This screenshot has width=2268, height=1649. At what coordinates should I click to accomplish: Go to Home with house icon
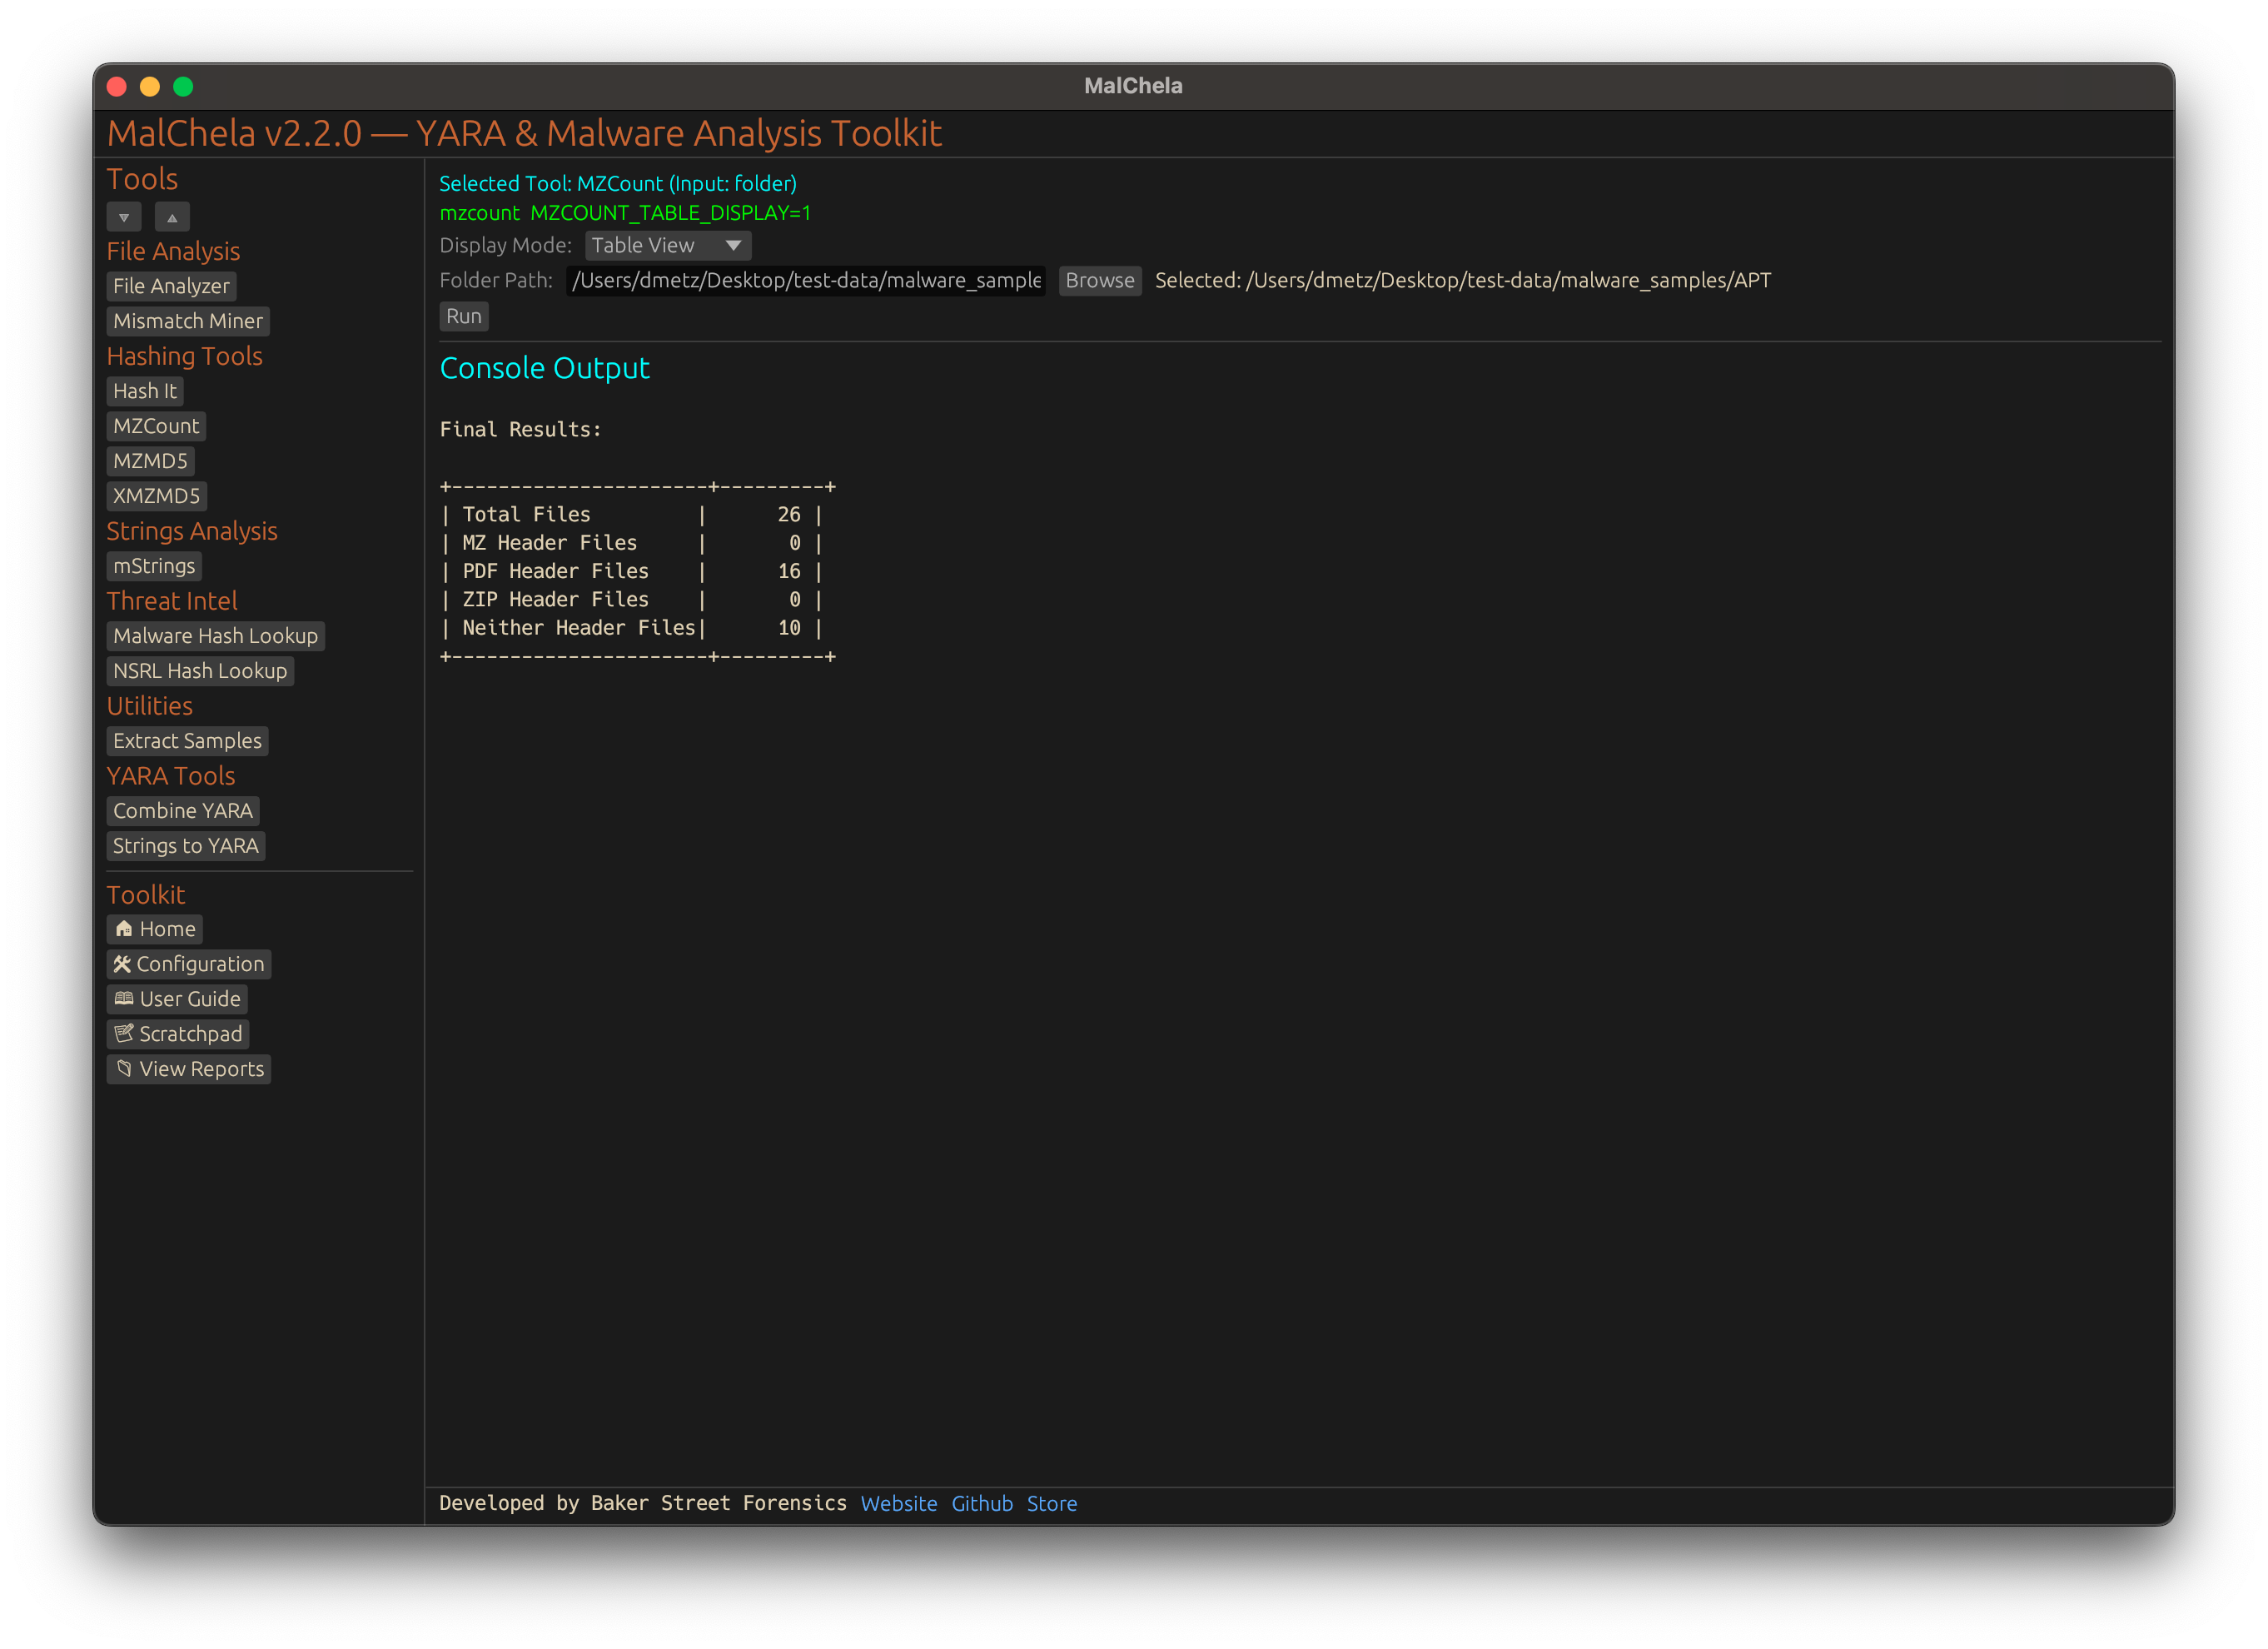point(155,929)
